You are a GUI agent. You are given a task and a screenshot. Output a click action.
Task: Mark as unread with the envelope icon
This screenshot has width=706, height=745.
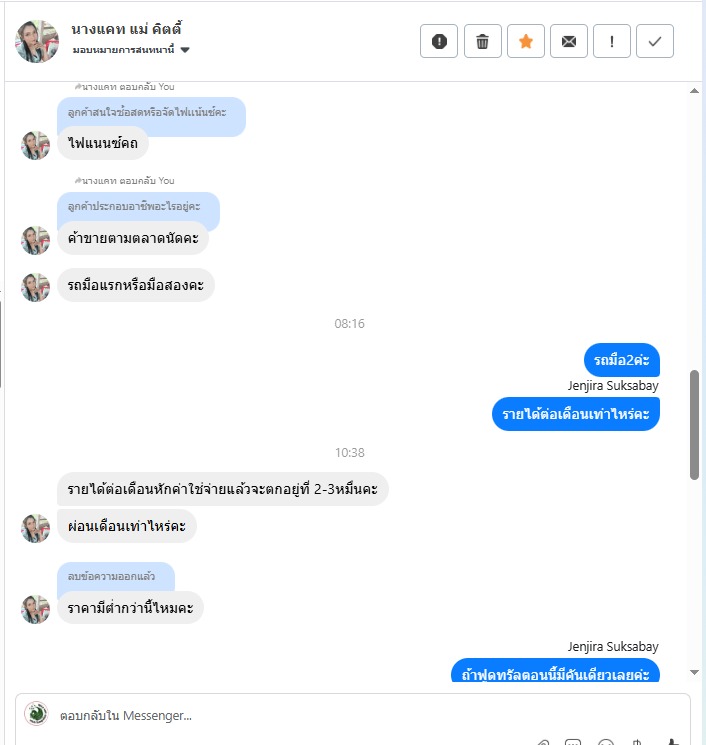point(569,41)
